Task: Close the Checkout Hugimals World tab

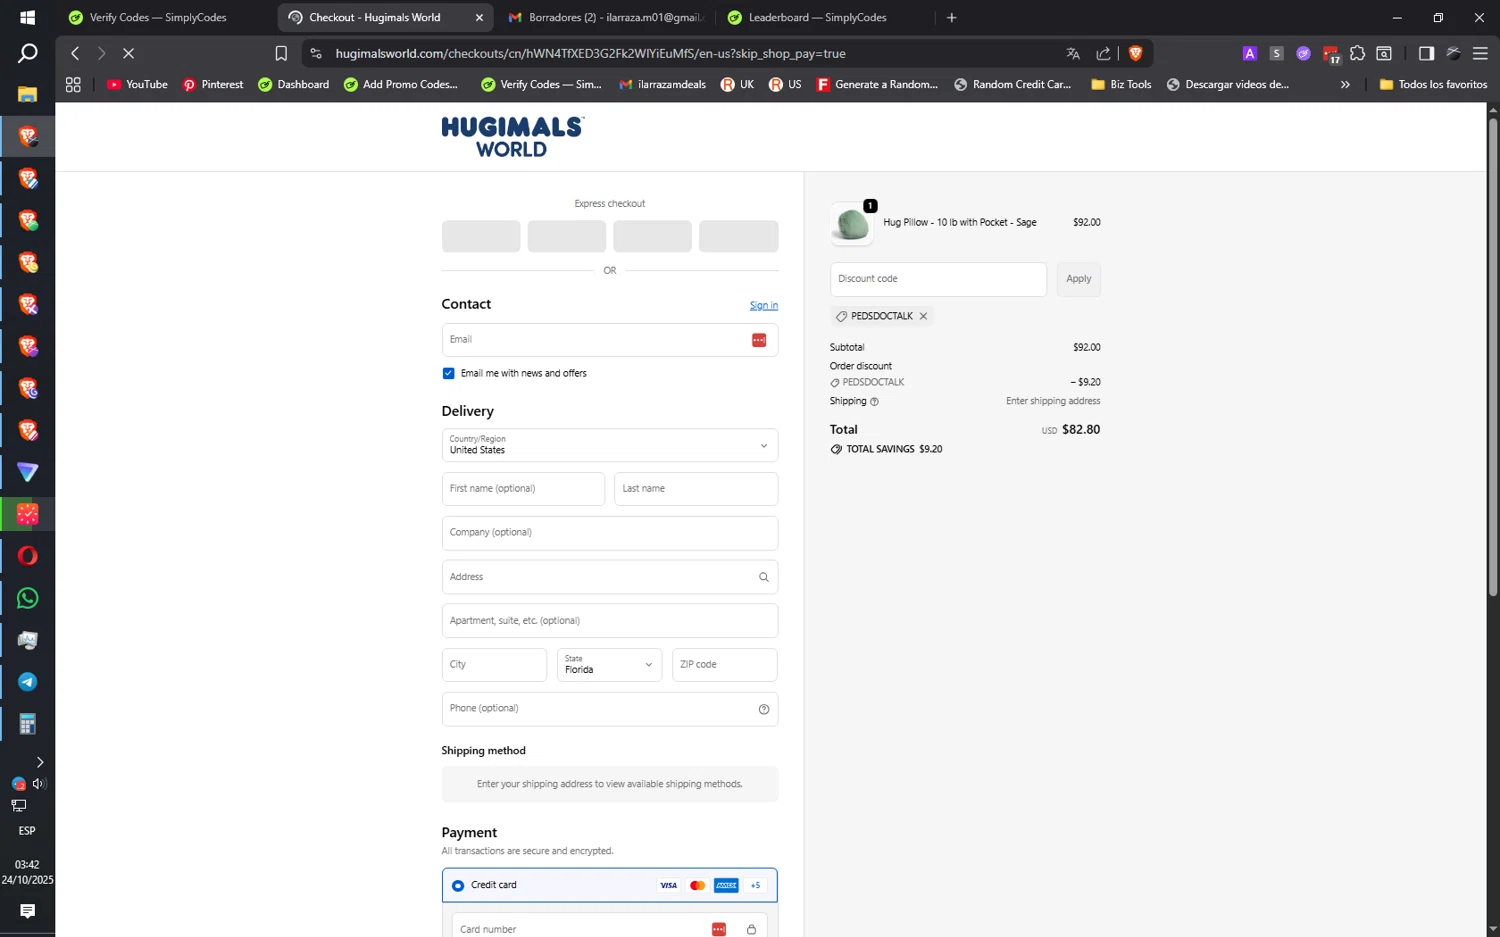Action: 479,17
